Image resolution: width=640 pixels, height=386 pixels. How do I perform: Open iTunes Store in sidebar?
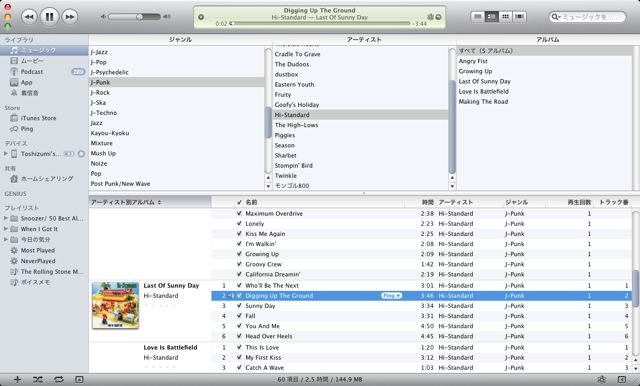click(x=38, y=118)
